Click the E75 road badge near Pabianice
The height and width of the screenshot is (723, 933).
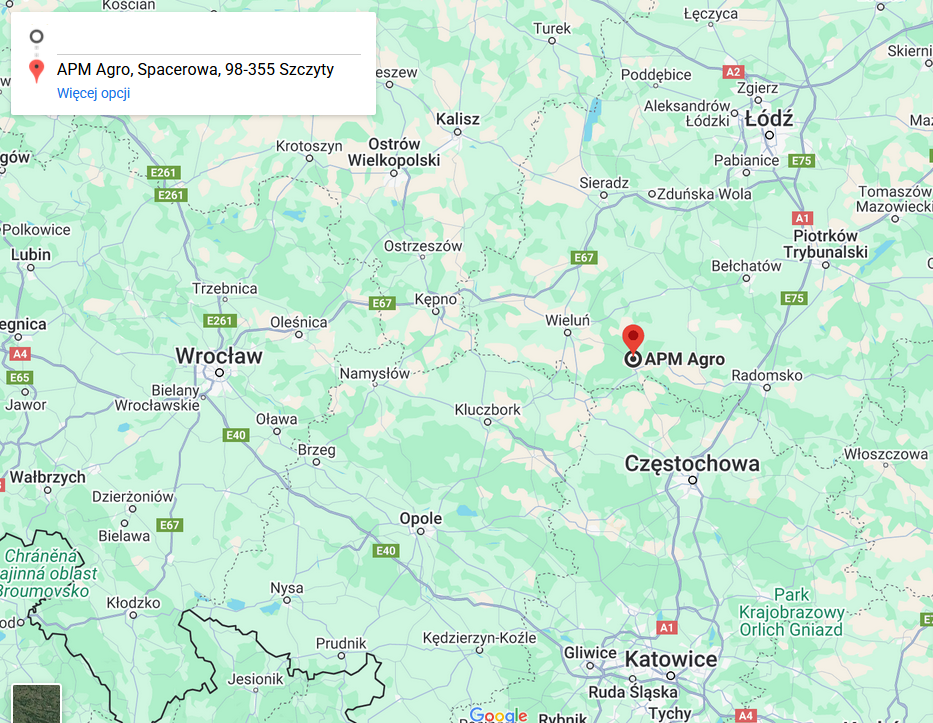(801, 161)
